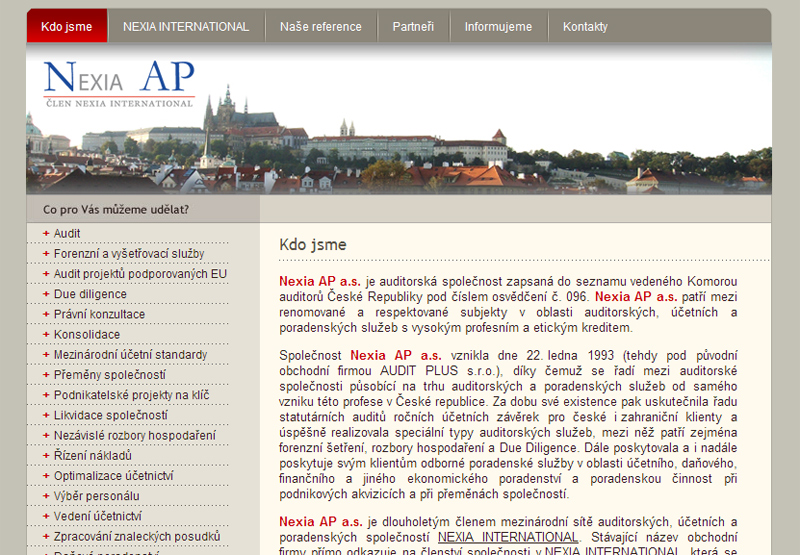The height and width of the screenshot is (555, 800).
Task: Select the Partneři menu item
Action: coord(413,27)
